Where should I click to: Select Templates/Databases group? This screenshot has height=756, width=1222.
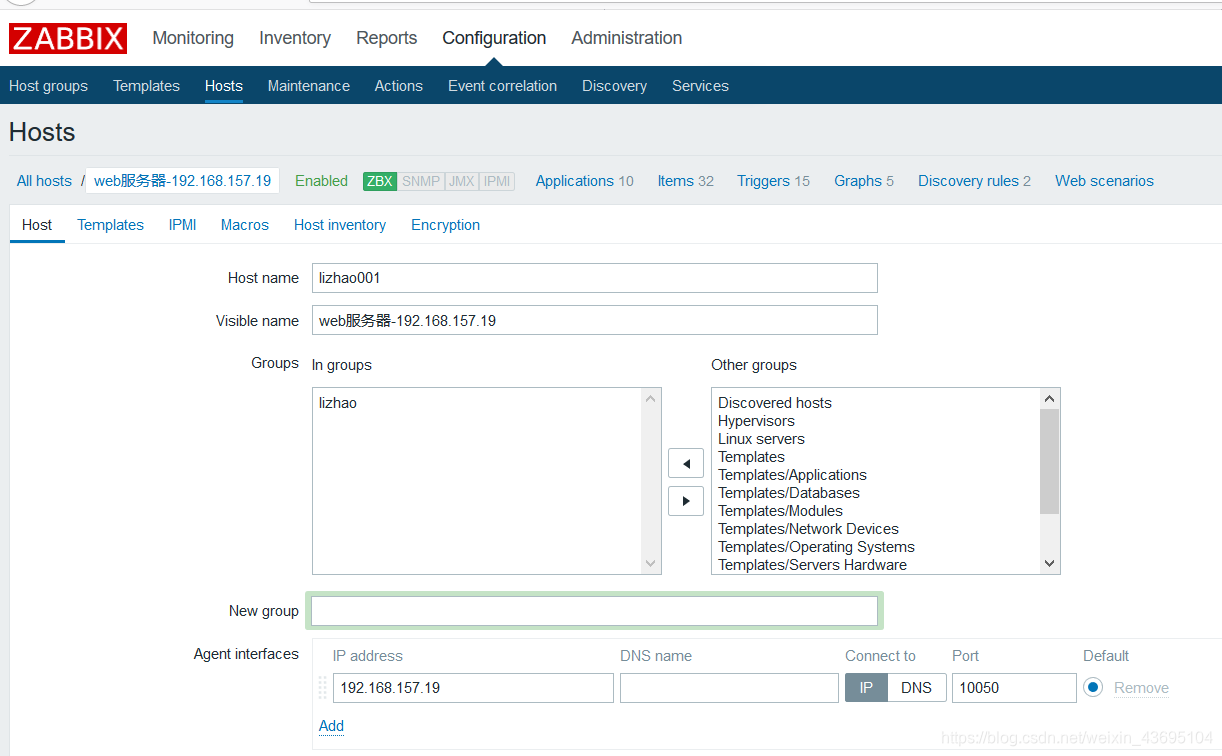click(789, 493)
